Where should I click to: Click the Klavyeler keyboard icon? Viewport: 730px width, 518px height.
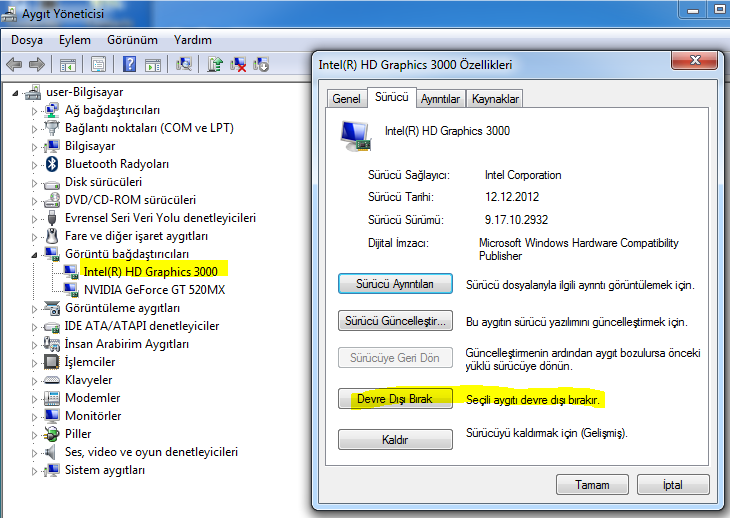[51, 380]
